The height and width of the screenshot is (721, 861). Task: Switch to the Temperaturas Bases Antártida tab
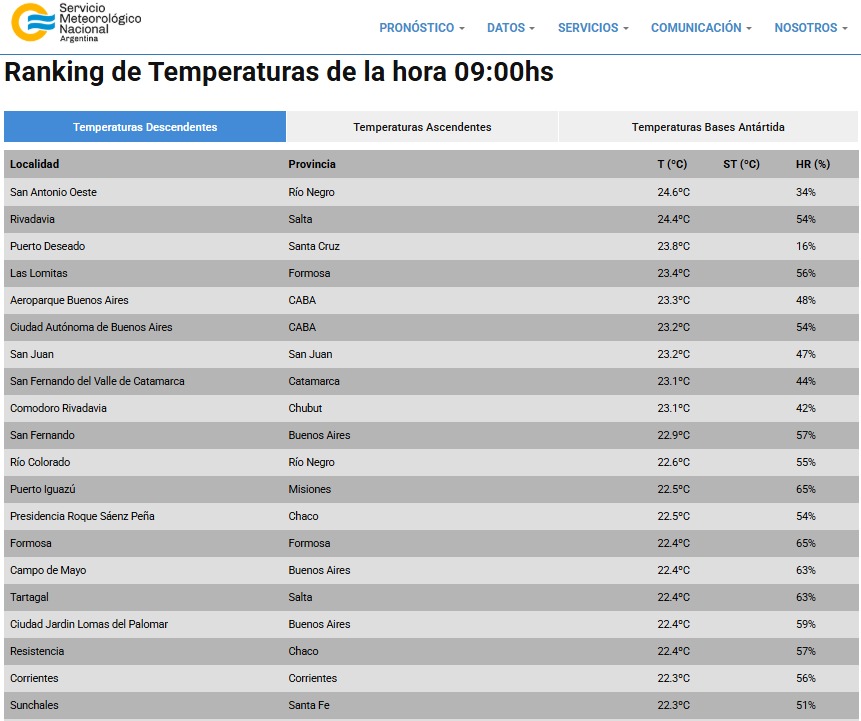click(x=707, y=126)
